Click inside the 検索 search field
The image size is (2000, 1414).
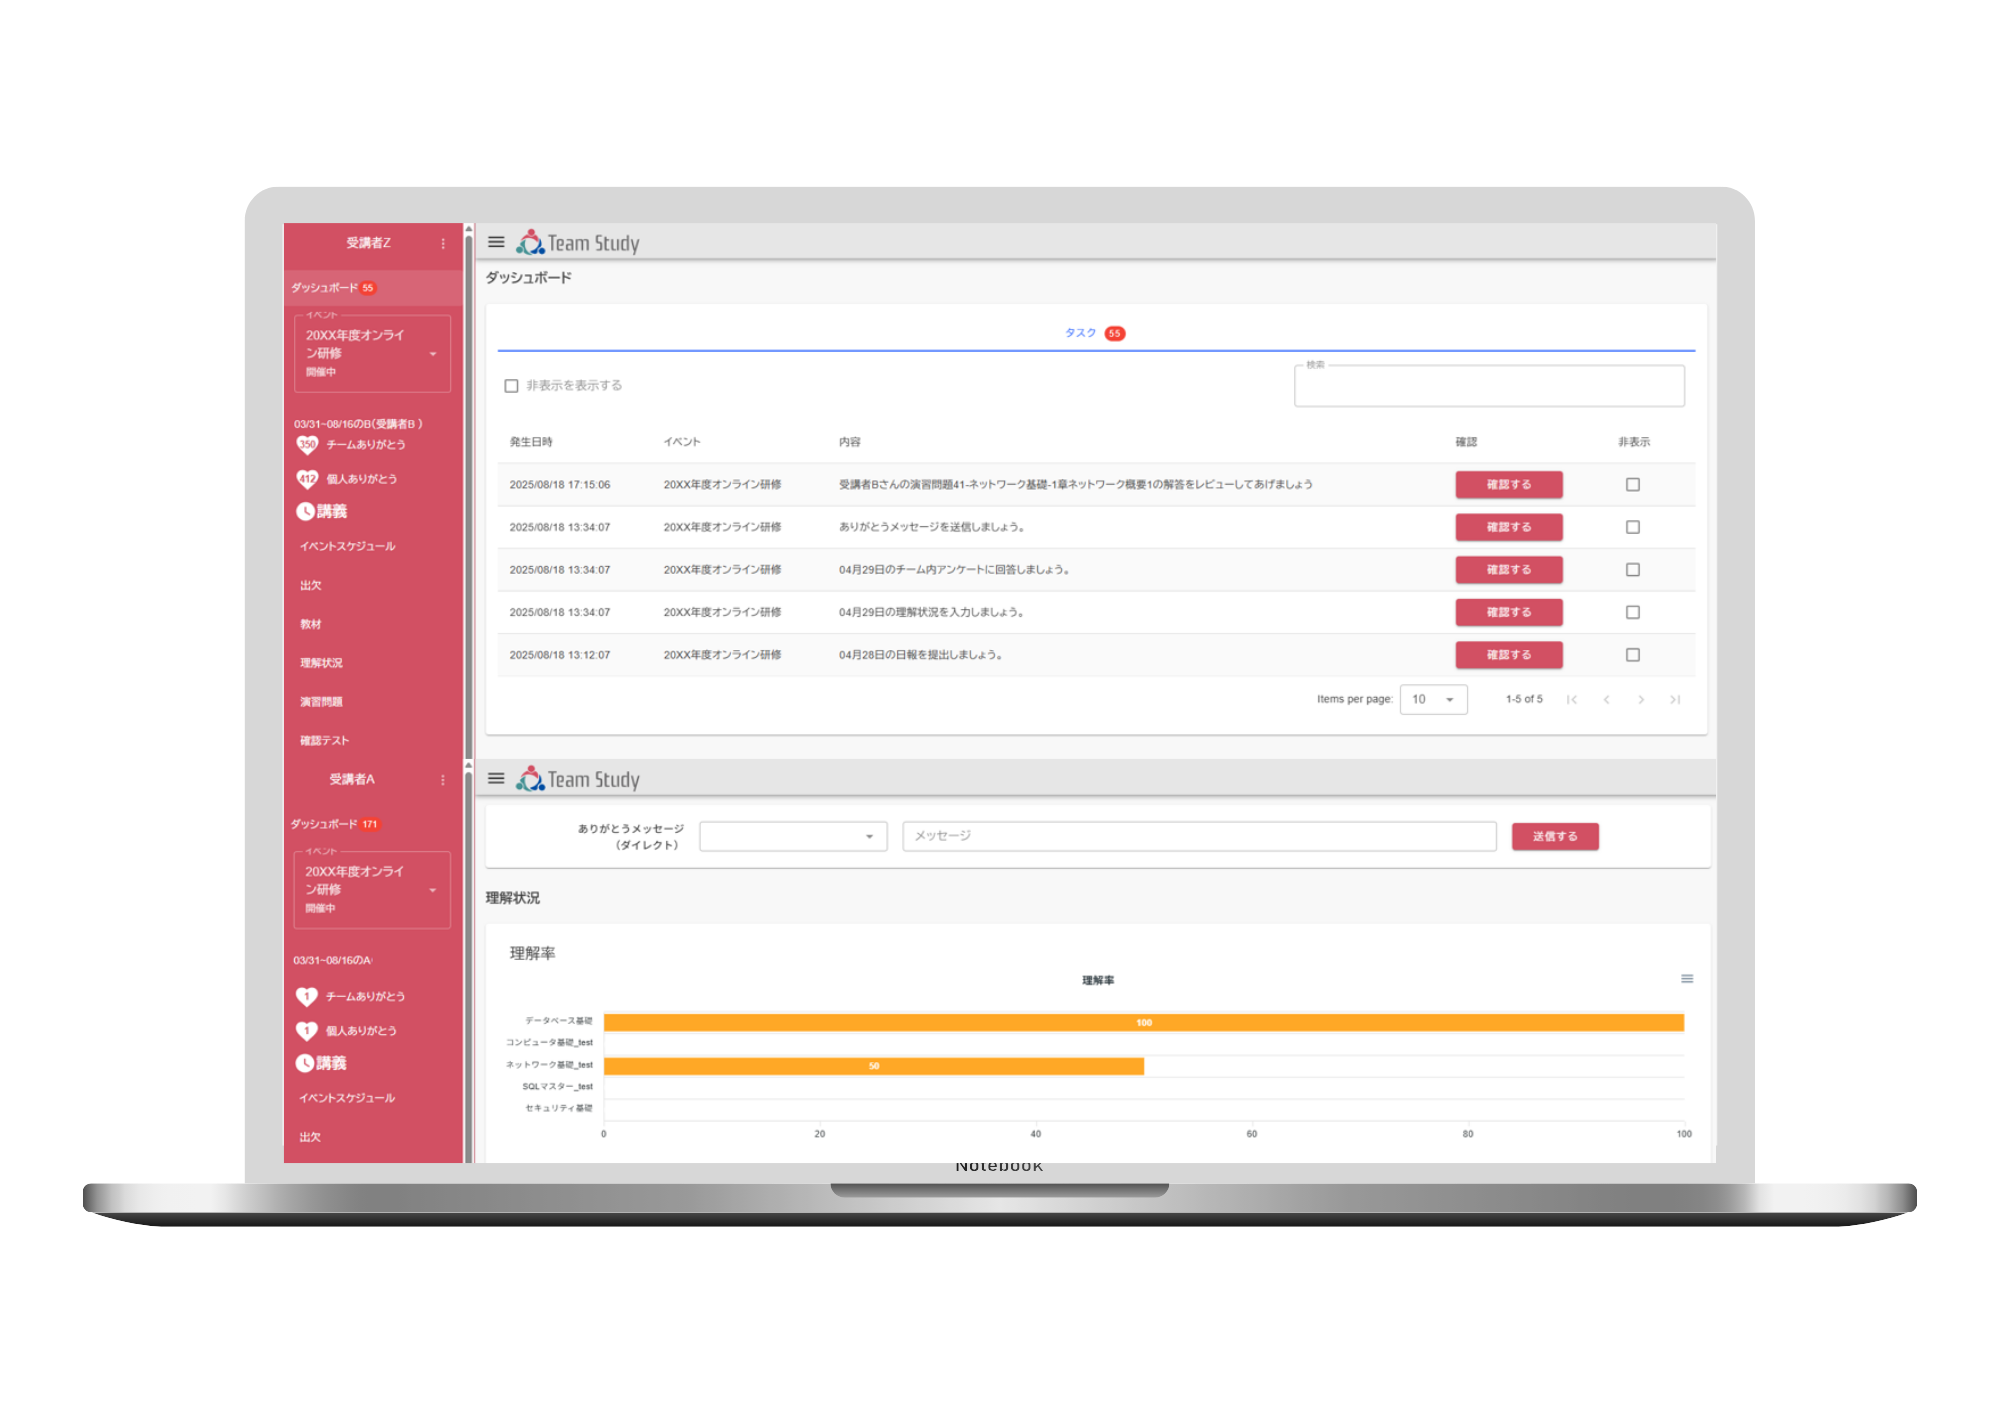click(x=1489, y=386)
